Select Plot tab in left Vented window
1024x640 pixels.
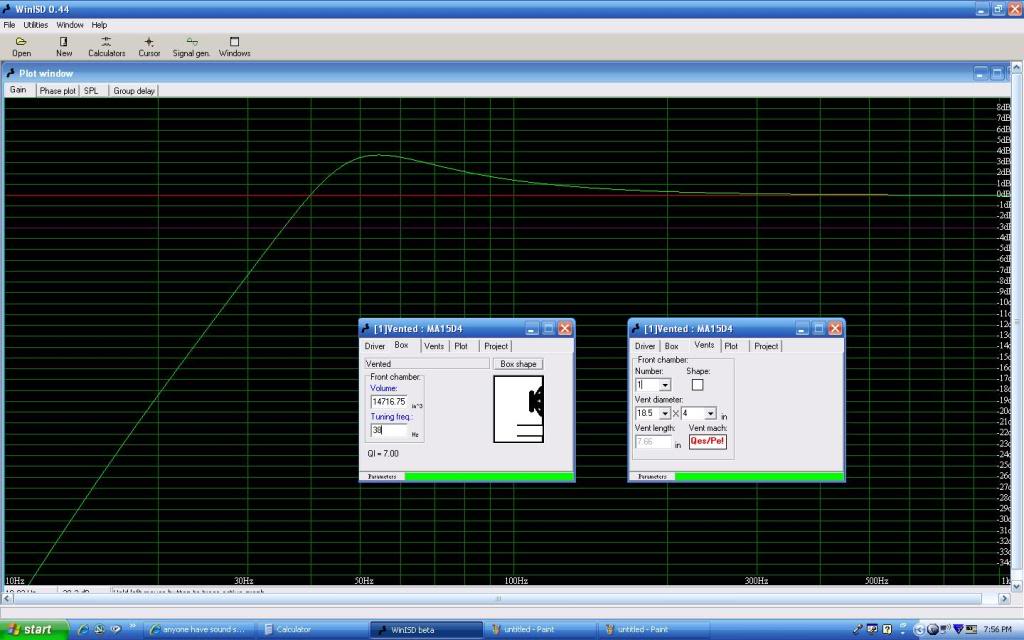click(461, 346)
